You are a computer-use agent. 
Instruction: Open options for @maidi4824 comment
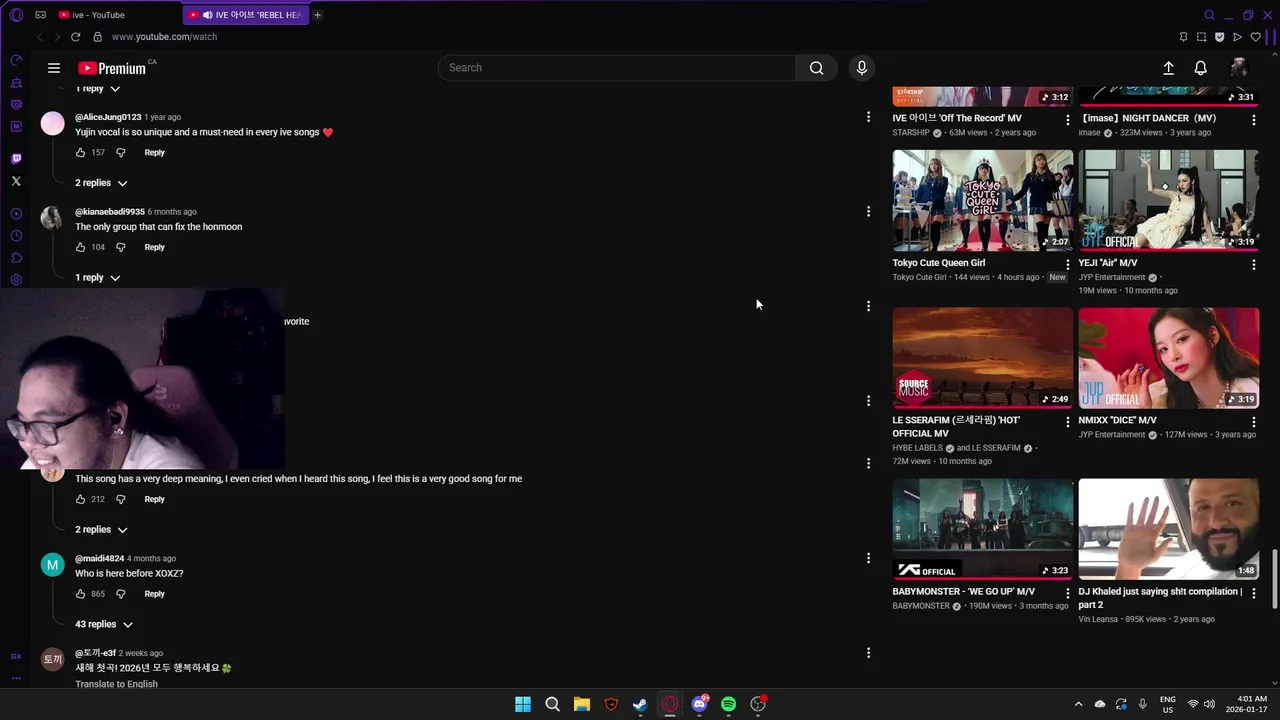tap(868, 558)
